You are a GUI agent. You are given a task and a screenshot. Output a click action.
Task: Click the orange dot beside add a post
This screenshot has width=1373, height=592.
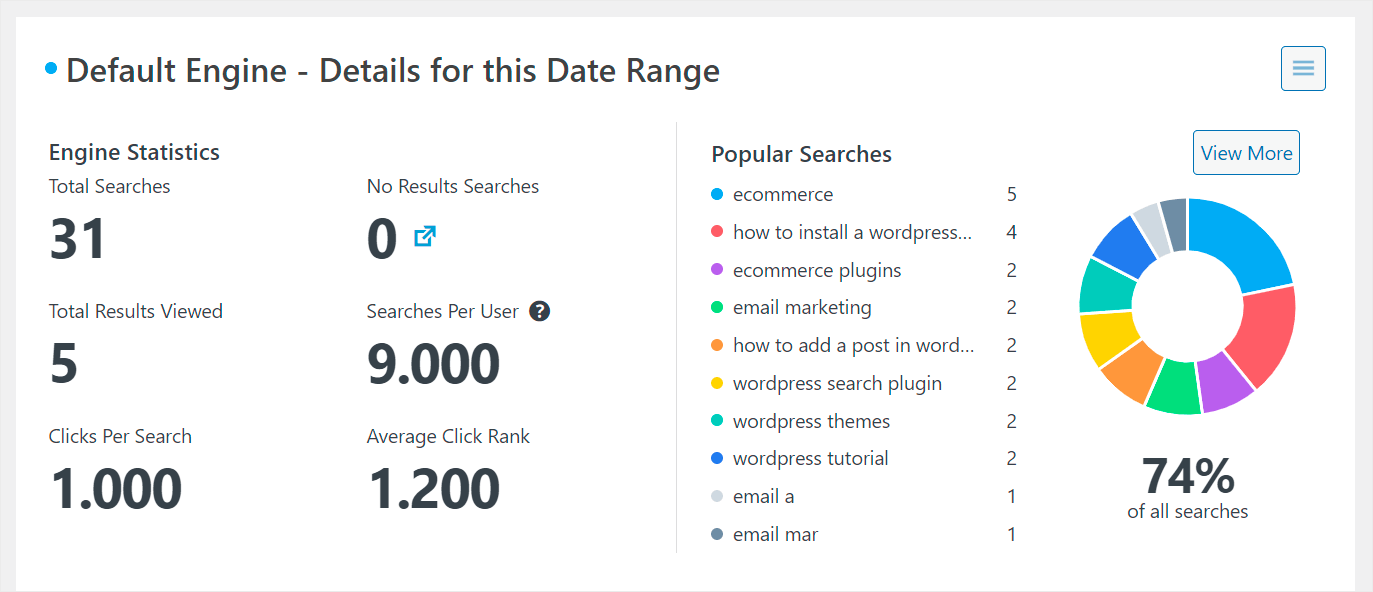(717, 346)
